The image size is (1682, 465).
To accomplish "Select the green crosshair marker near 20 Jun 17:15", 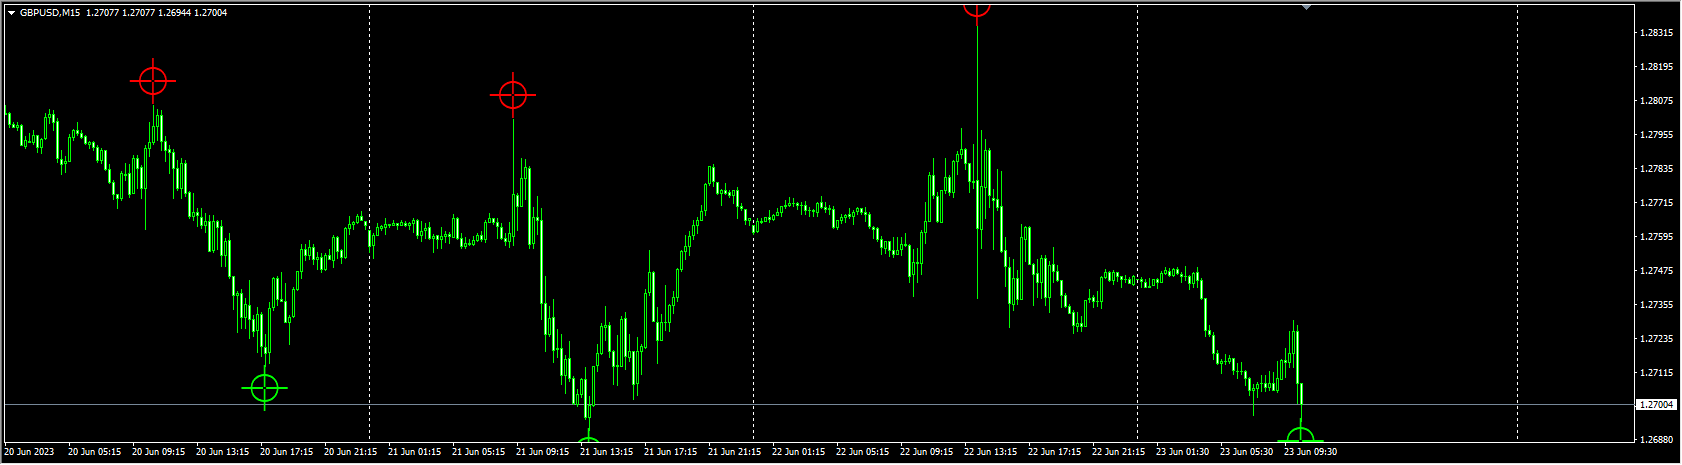I will pos(265,387).
